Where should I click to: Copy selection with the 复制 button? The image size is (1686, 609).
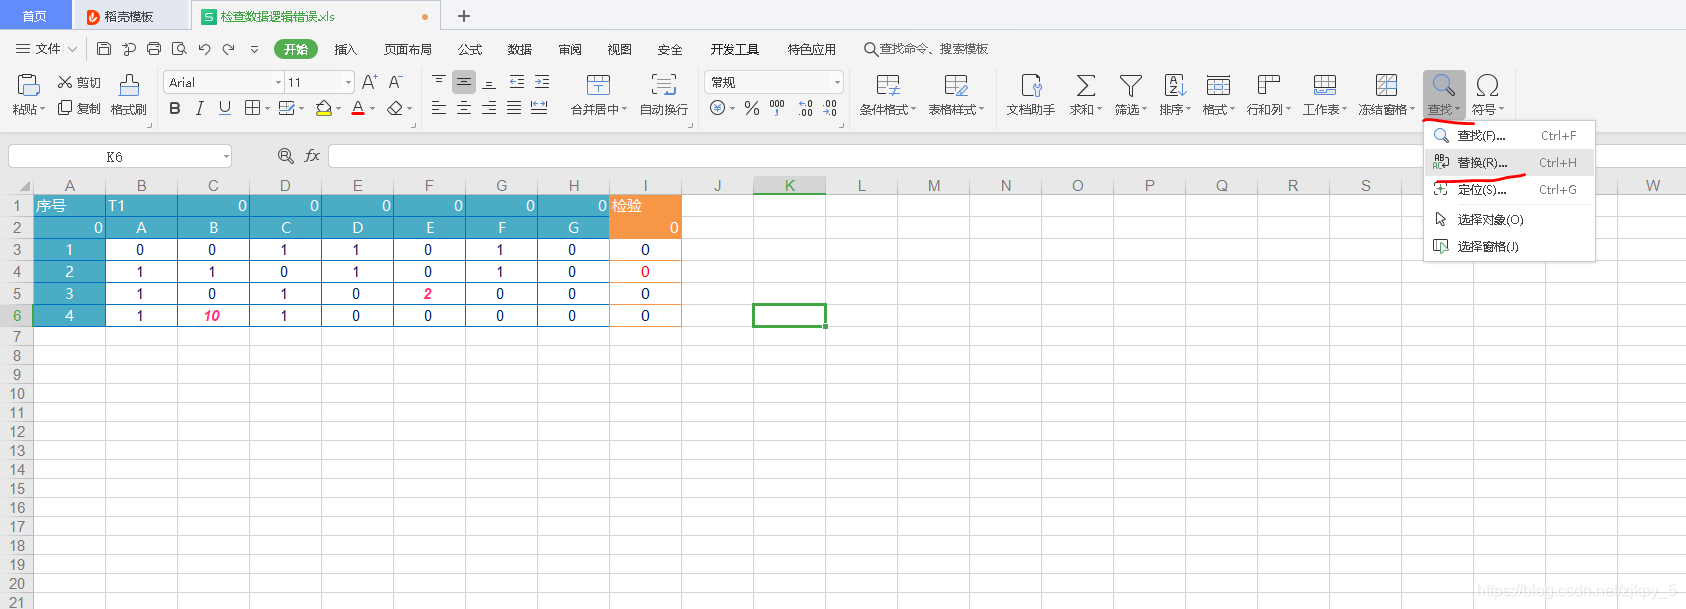[79, 108]
